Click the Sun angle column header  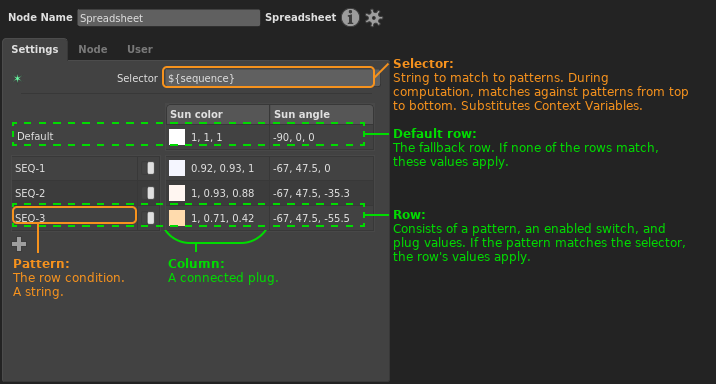(x=321, y=114)
